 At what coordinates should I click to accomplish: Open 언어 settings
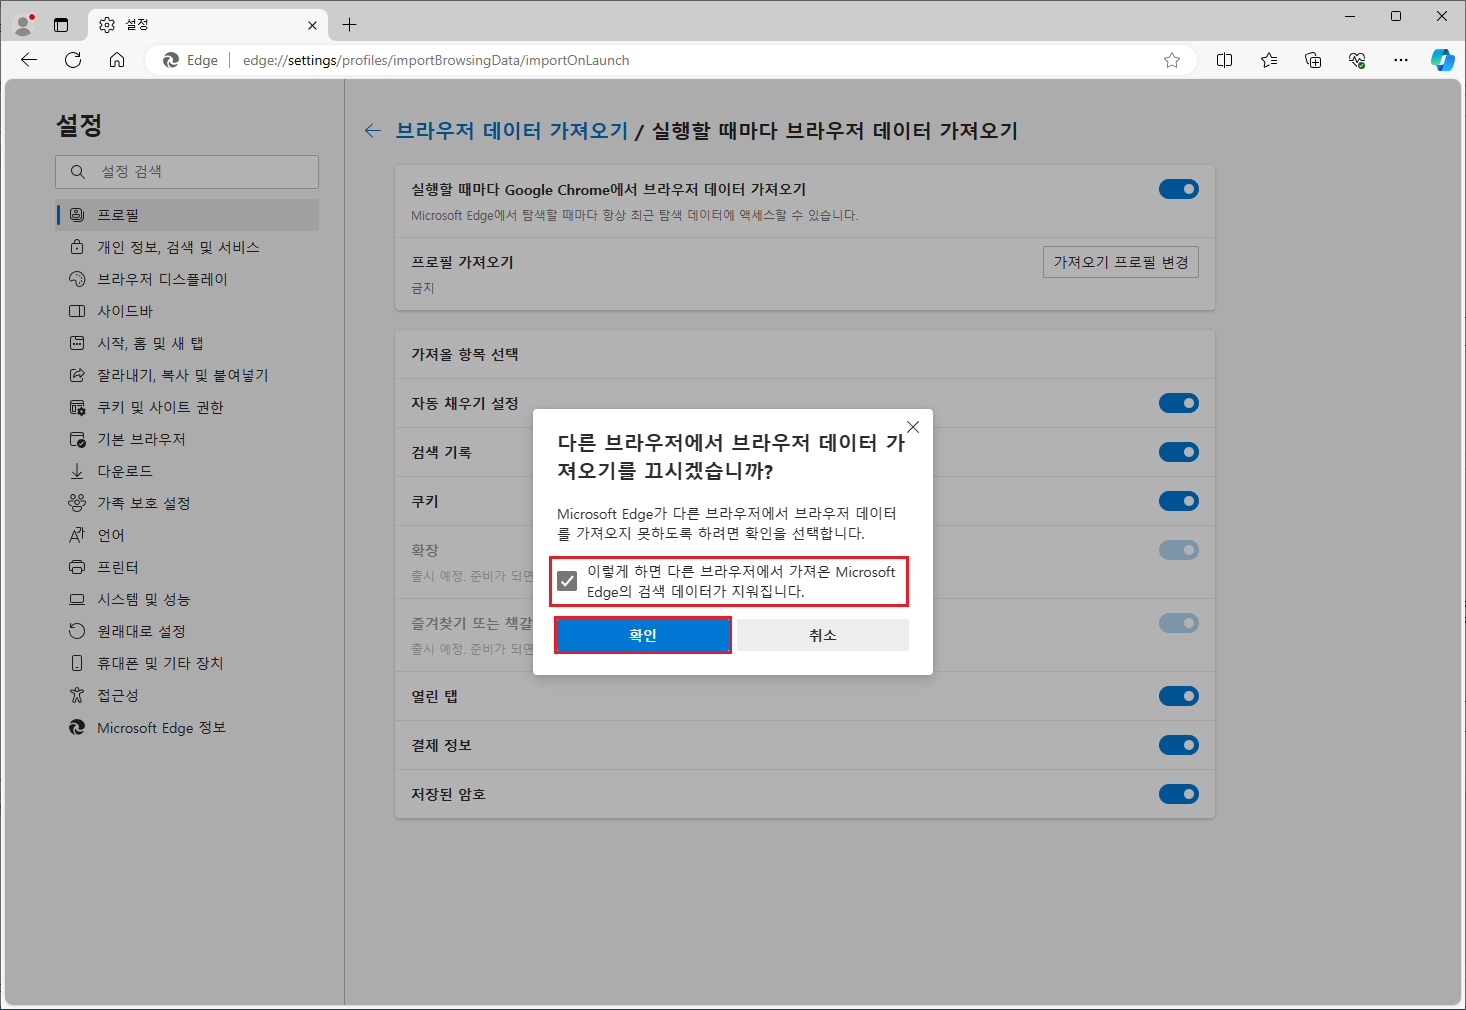(x=188, y=535)
